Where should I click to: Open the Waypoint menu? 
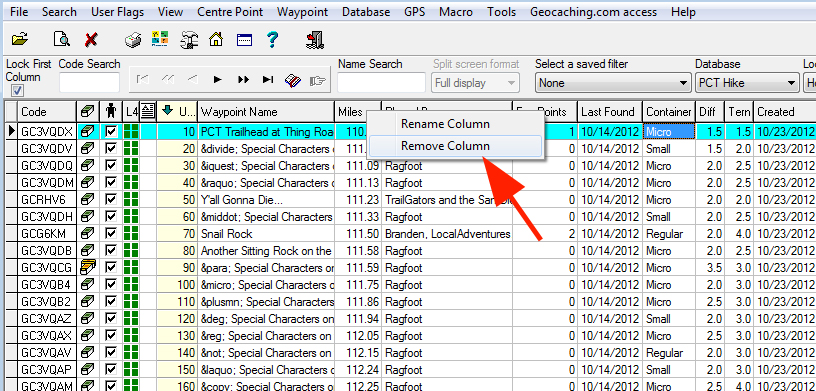click(x=302, y=11)
